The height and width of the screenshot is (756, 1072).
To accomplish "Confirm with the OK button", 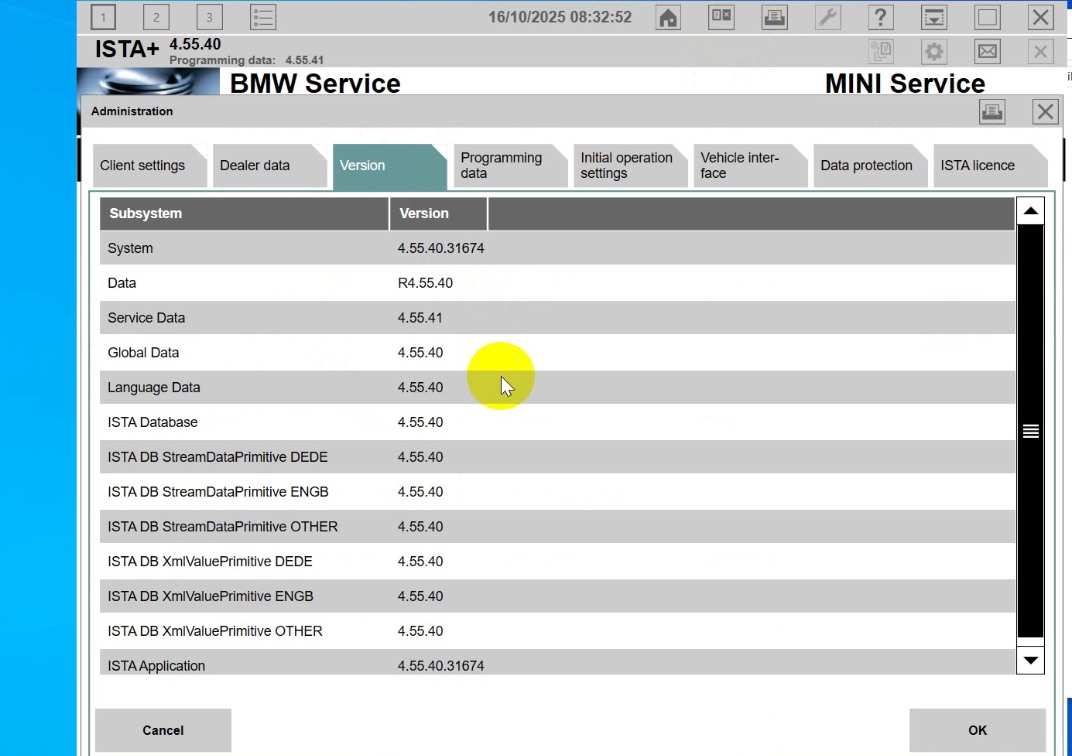I will (977, 730).
